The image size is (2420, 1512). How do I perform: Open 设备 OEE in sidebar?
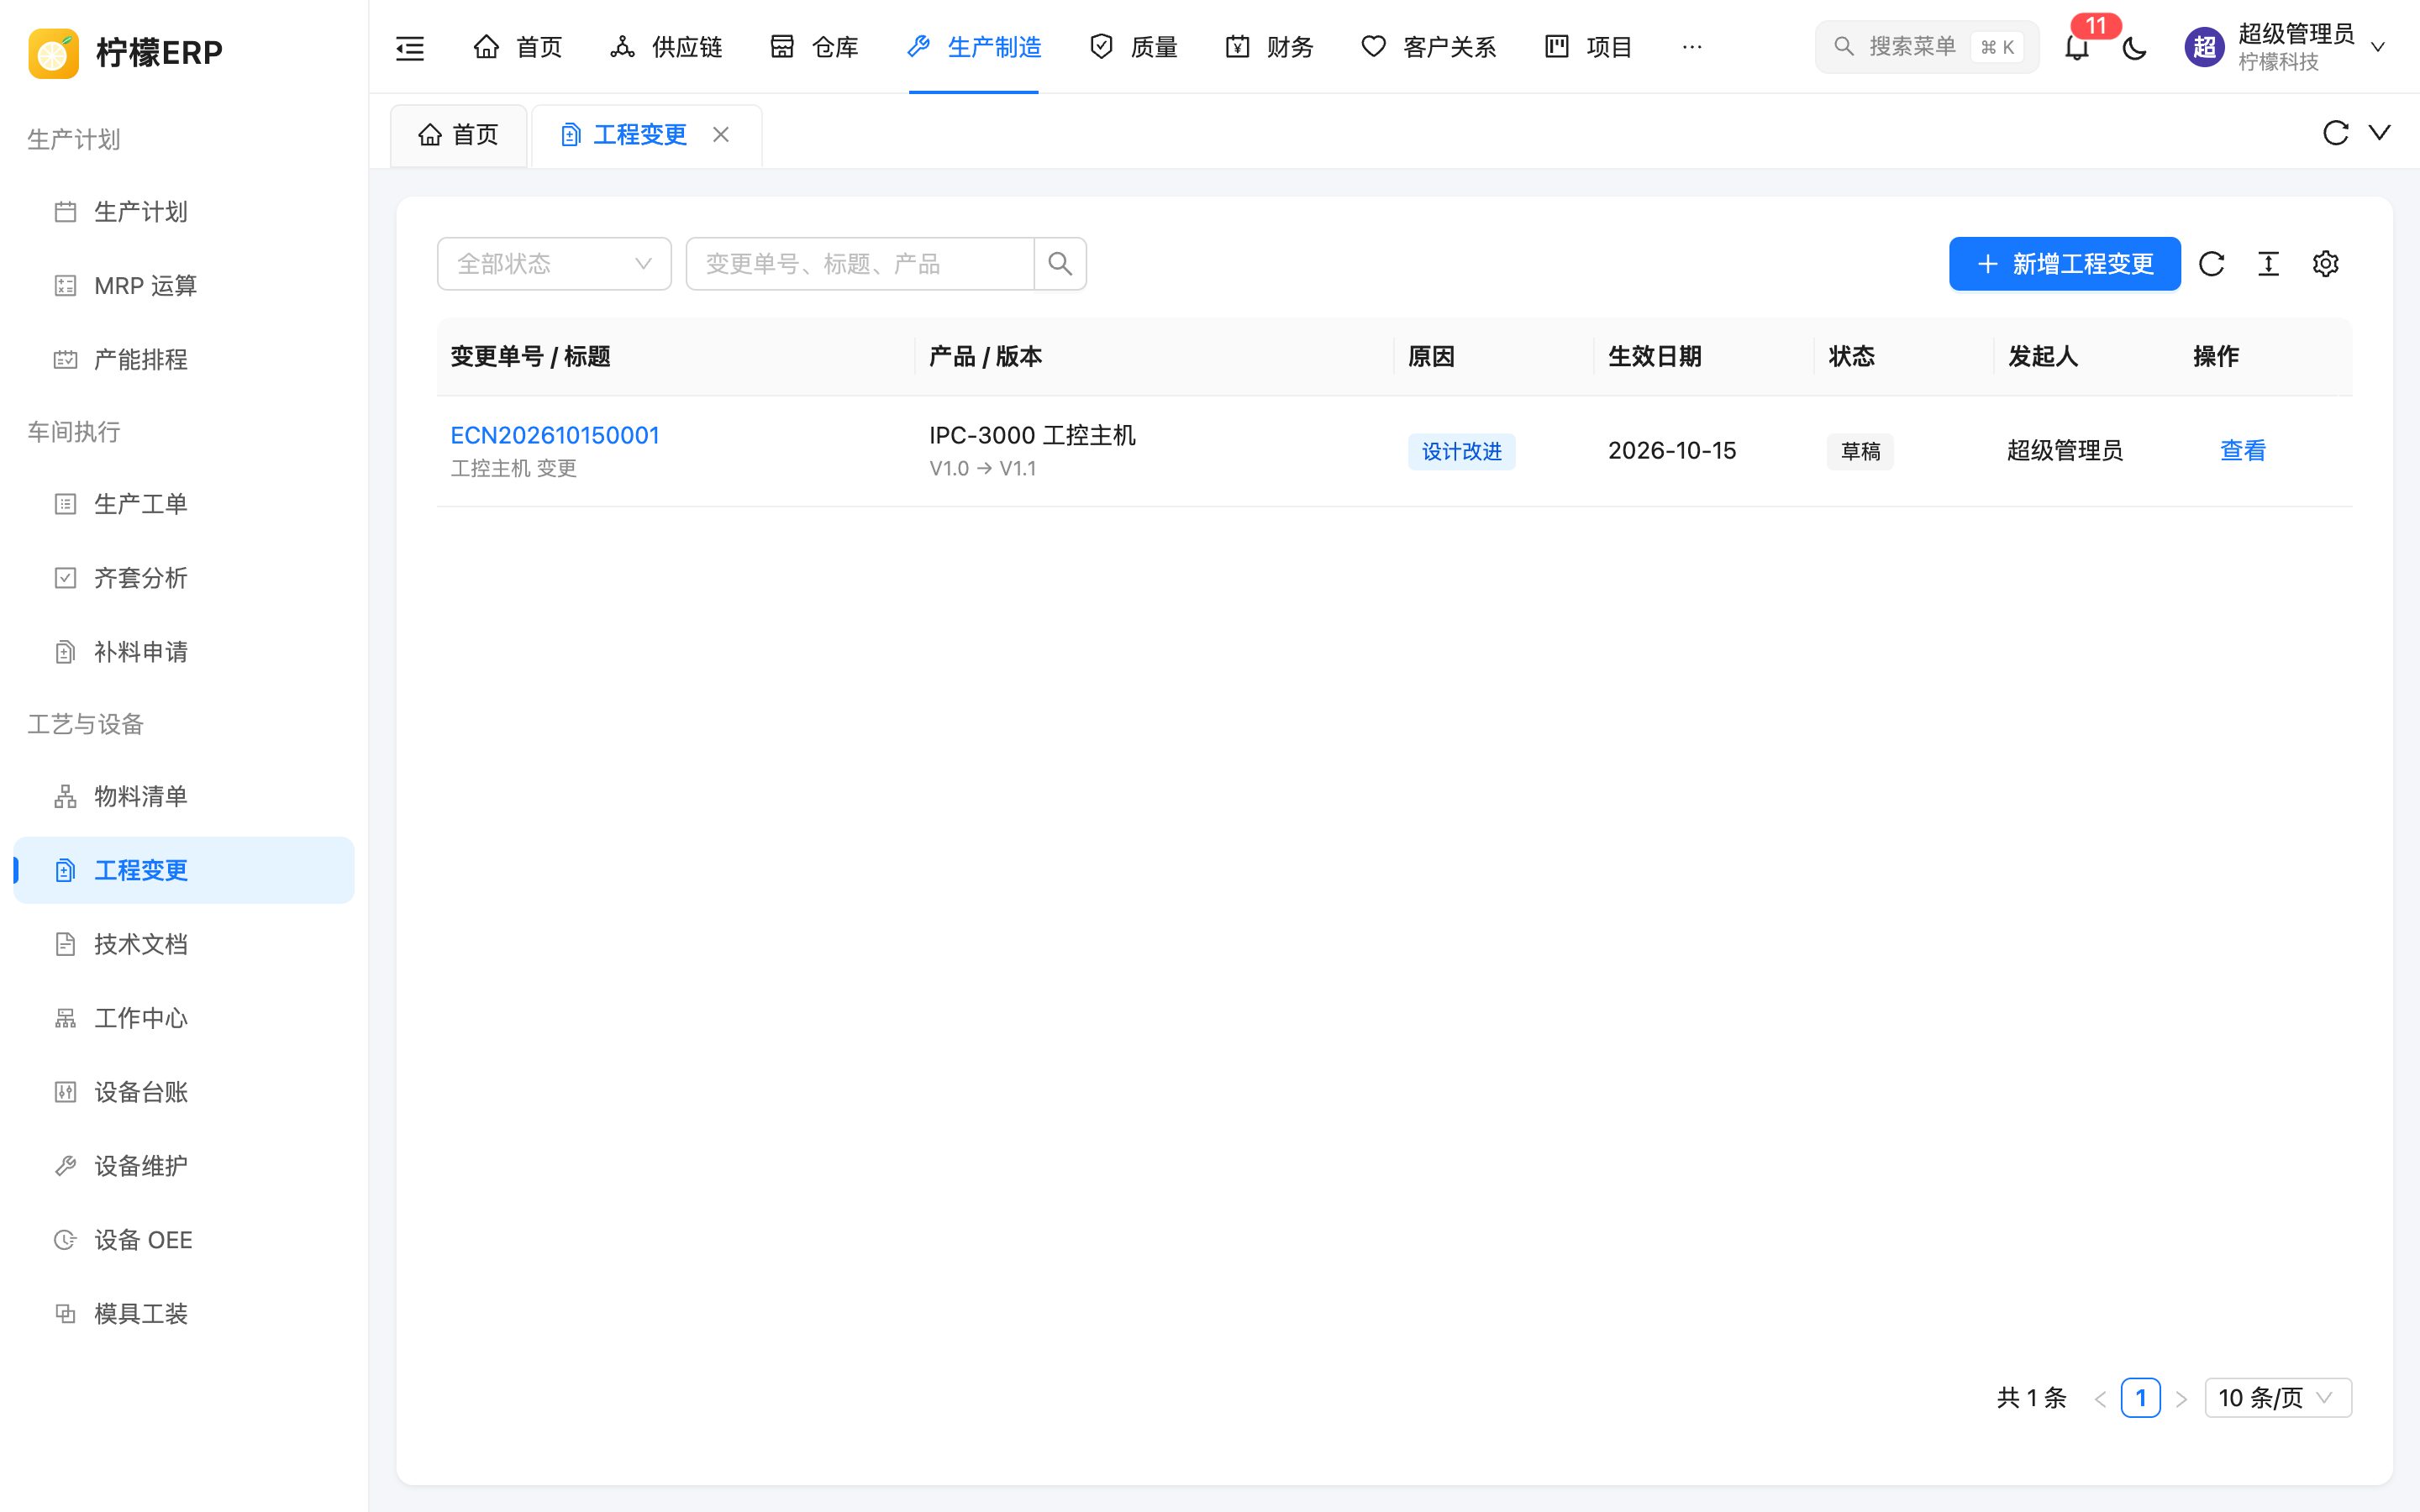184,1240
